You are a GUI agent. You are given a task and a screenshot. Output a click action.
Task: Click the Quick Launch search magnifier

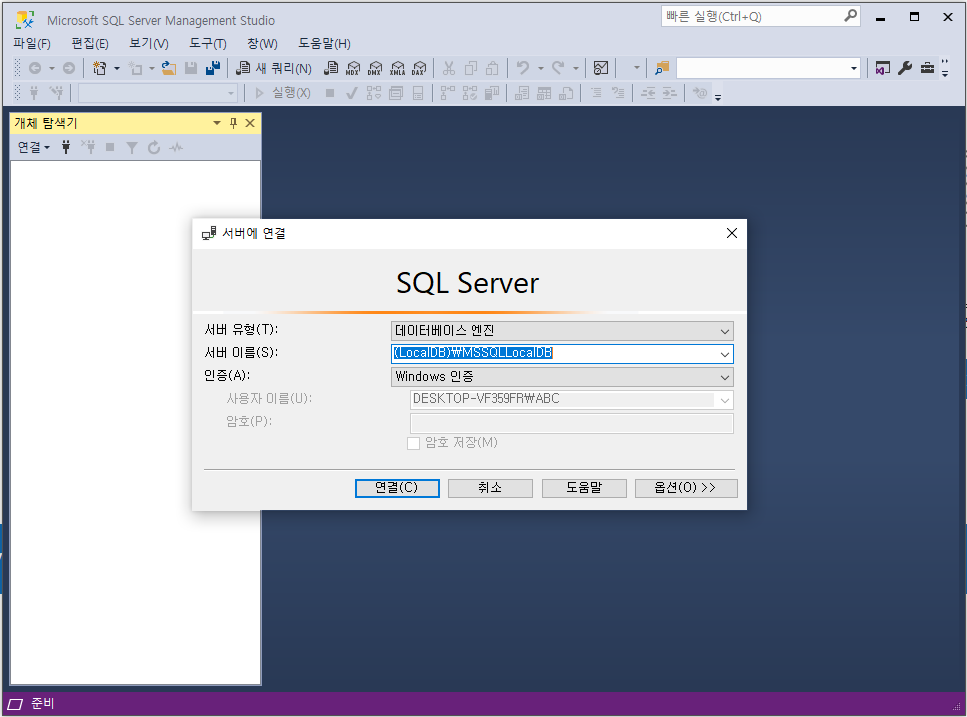(850, 16)
